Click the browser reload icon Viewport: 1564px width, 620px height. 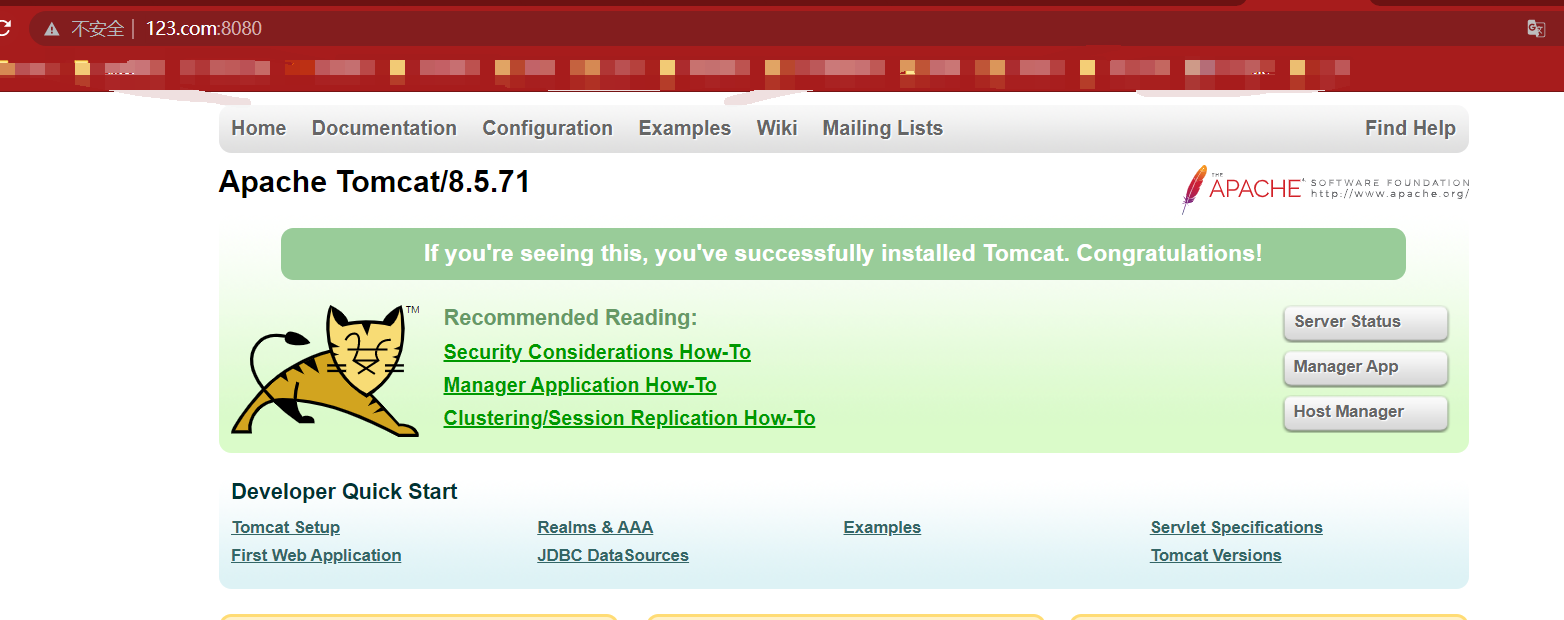tap(4, 28)
